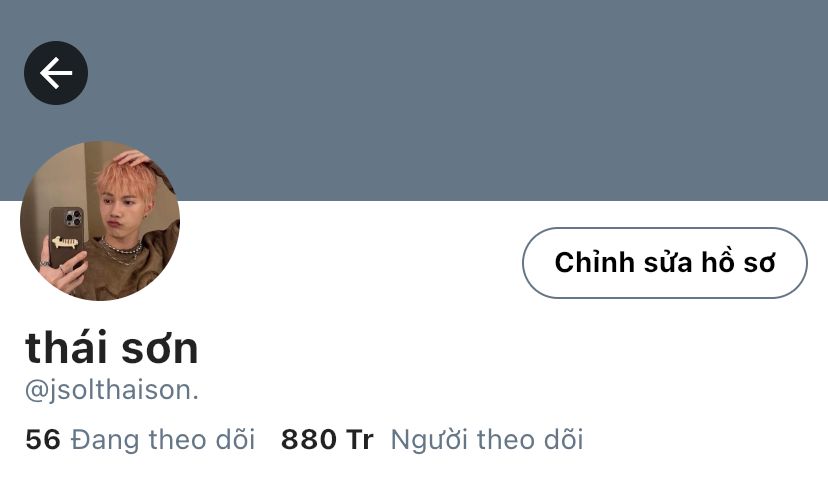Open the round profile photo of thái sơn
The image size is (828, 501).
click(x=100, y=220)
